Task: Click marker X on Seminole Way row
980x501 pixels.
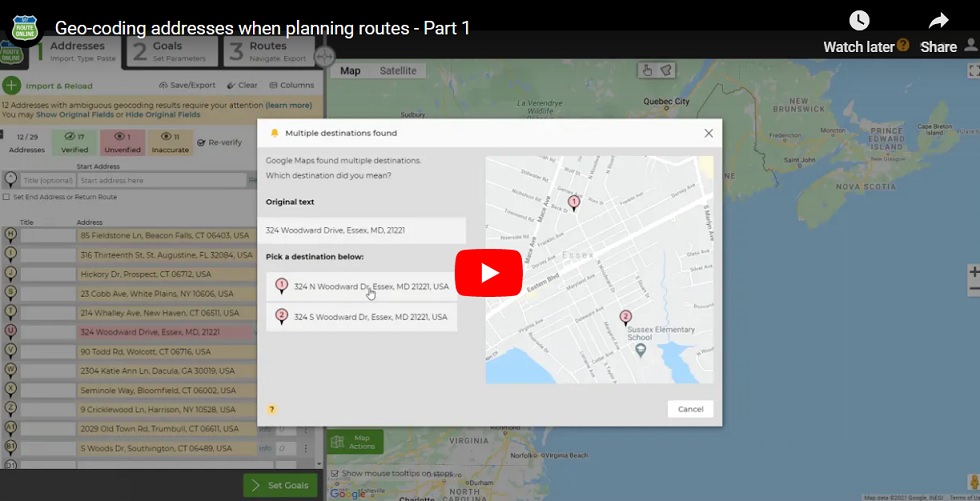Action: [10, 390]
